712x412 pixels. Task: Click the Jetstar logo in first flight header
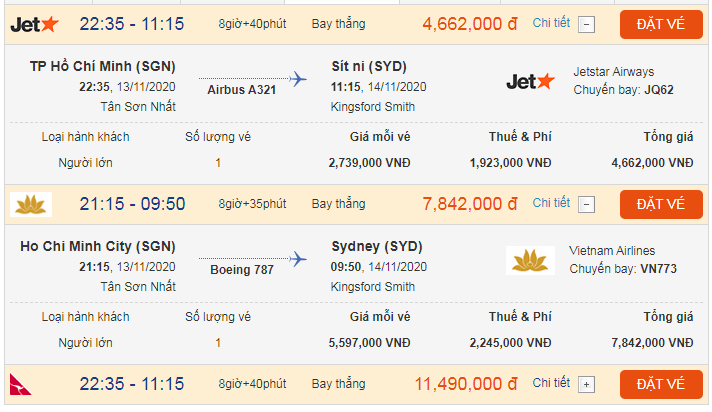pyautogui.click(x=34, y=23)
